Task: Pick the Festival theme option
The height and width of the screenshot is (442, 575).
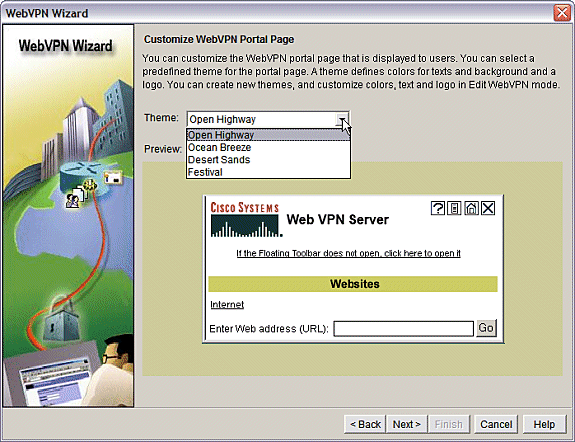Action: tap(268, 172)
